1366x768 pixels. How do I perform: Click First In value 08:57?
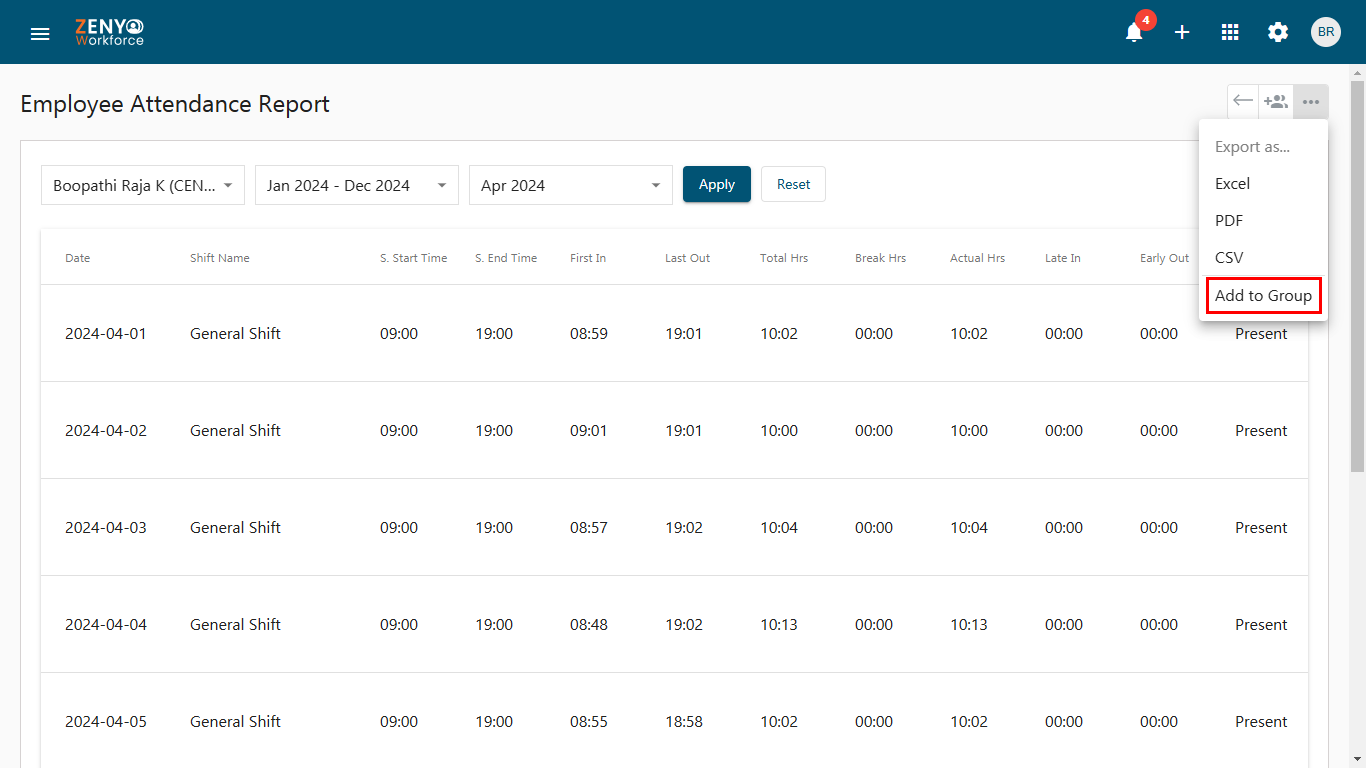(x=589, y=528)
